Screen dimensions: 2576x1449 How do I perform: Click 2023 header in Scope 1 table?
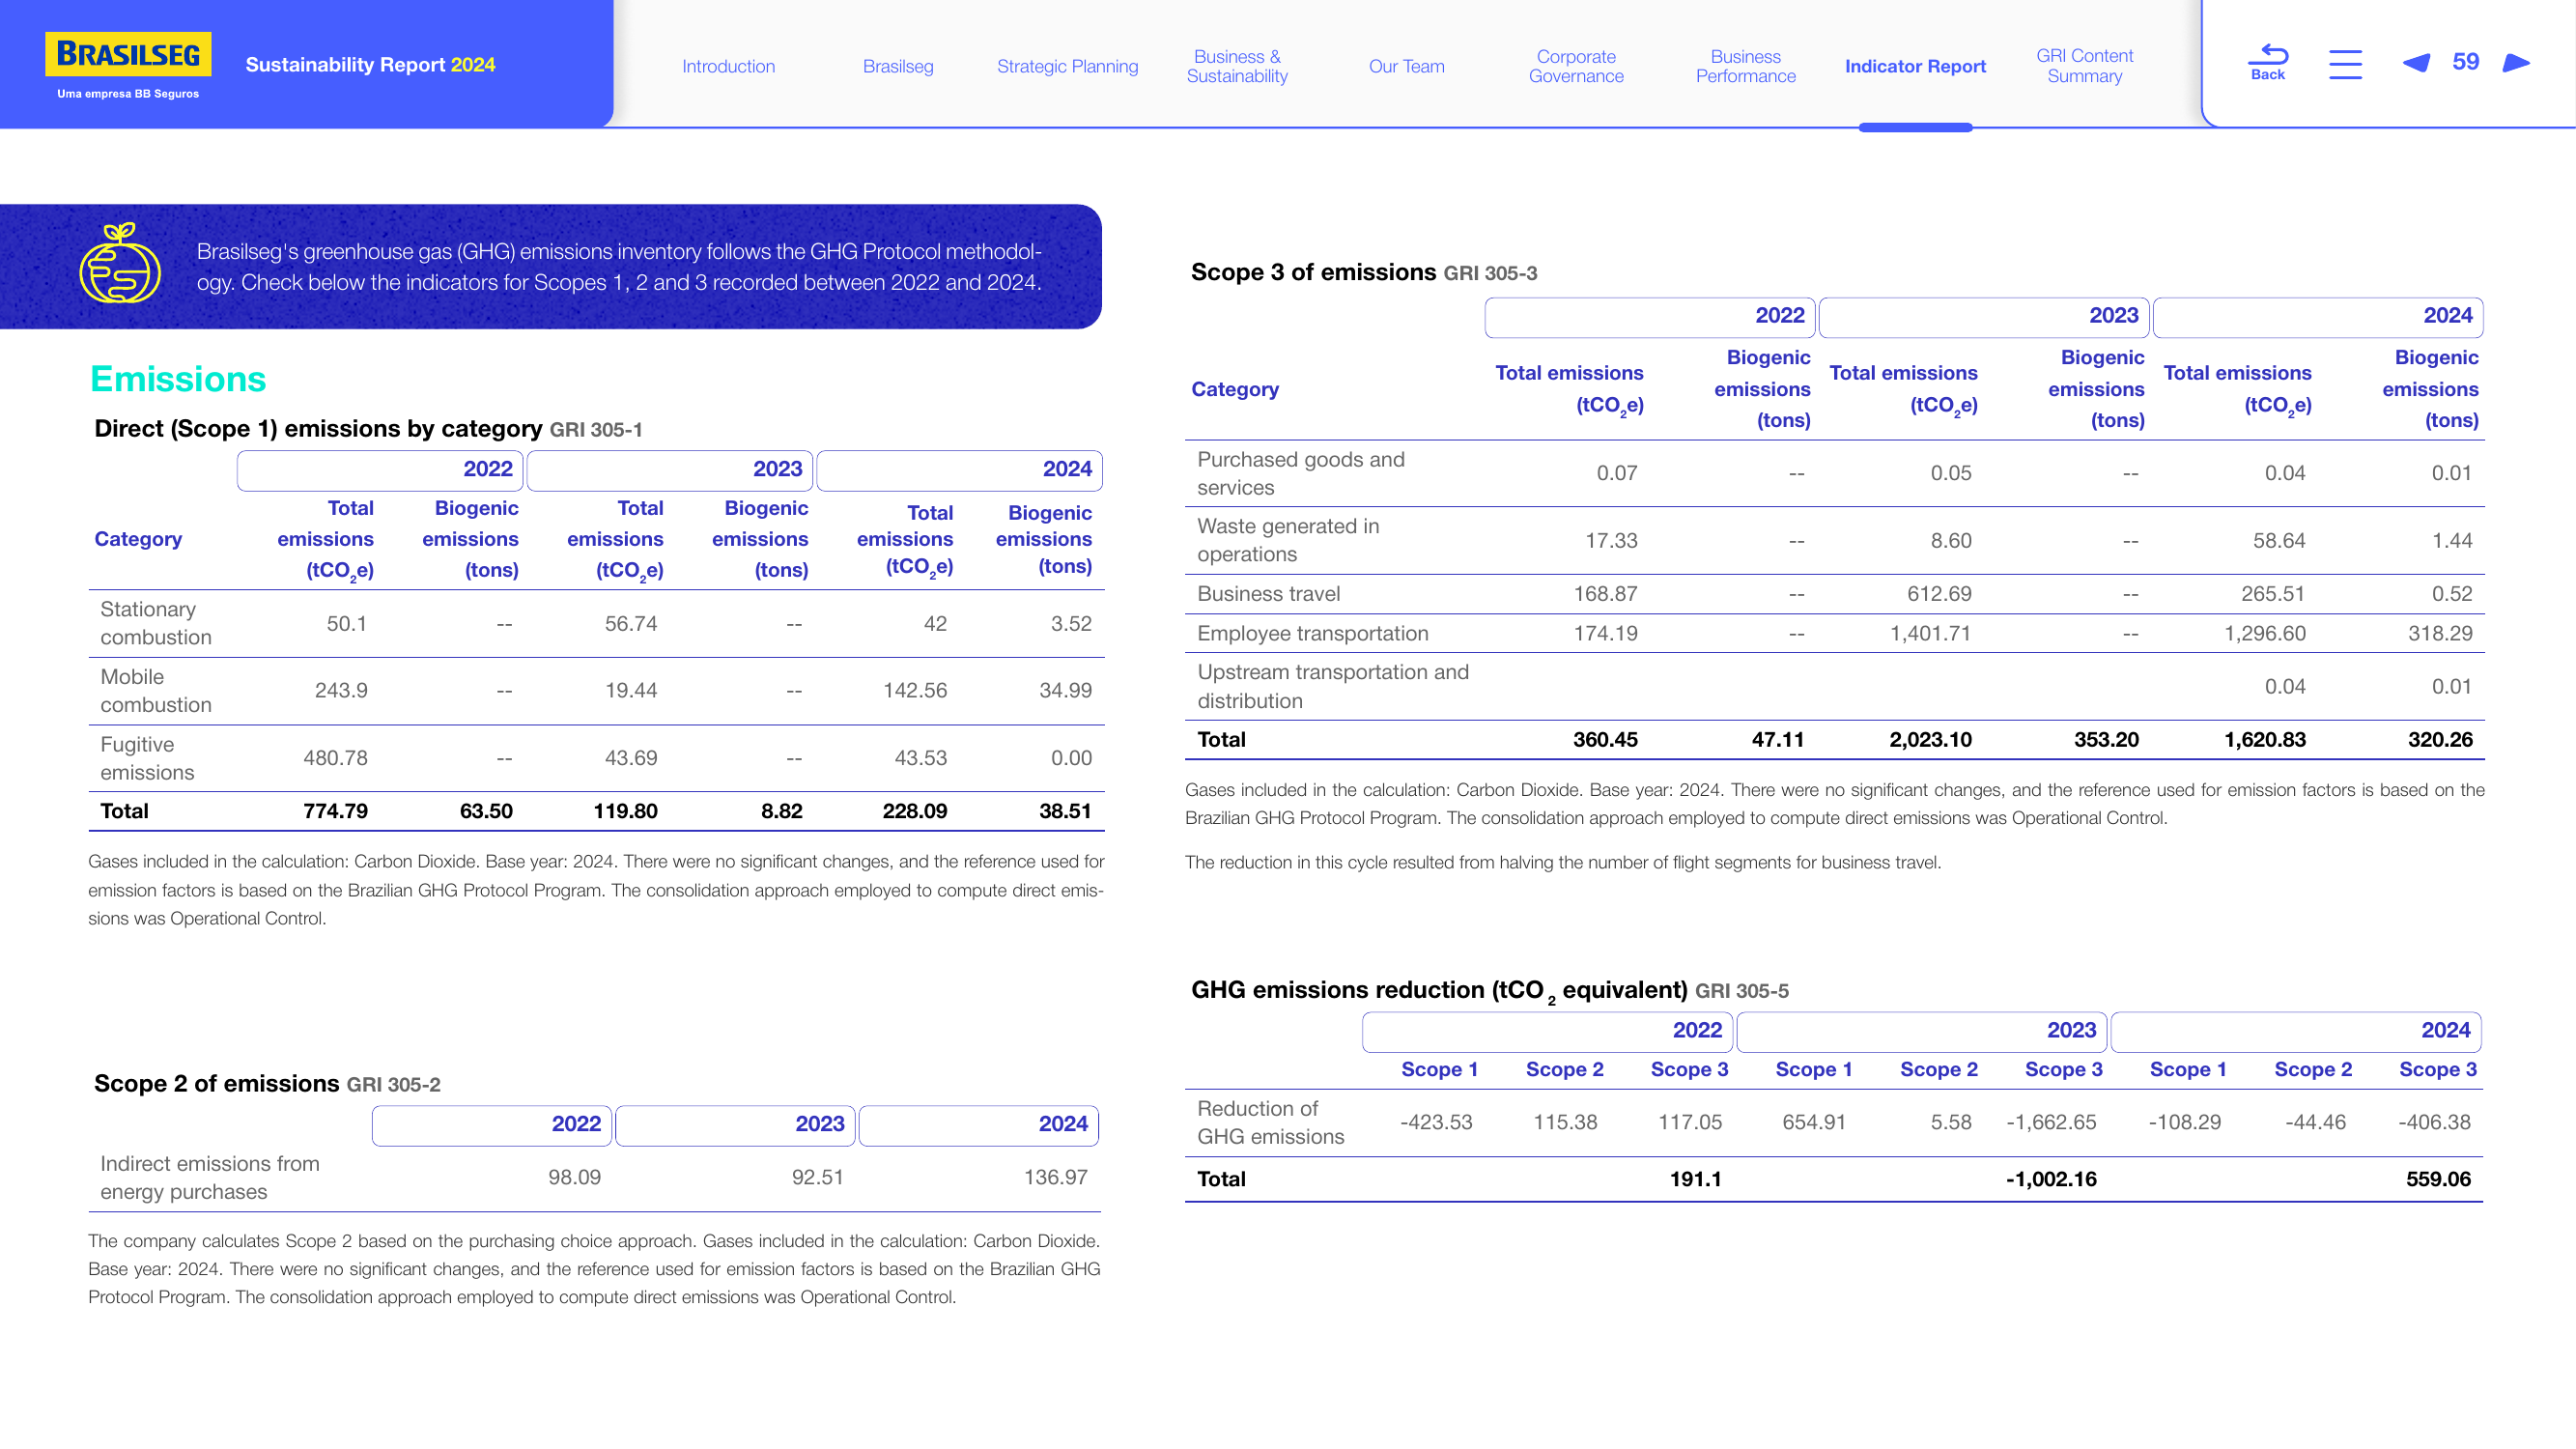(670, 470)
